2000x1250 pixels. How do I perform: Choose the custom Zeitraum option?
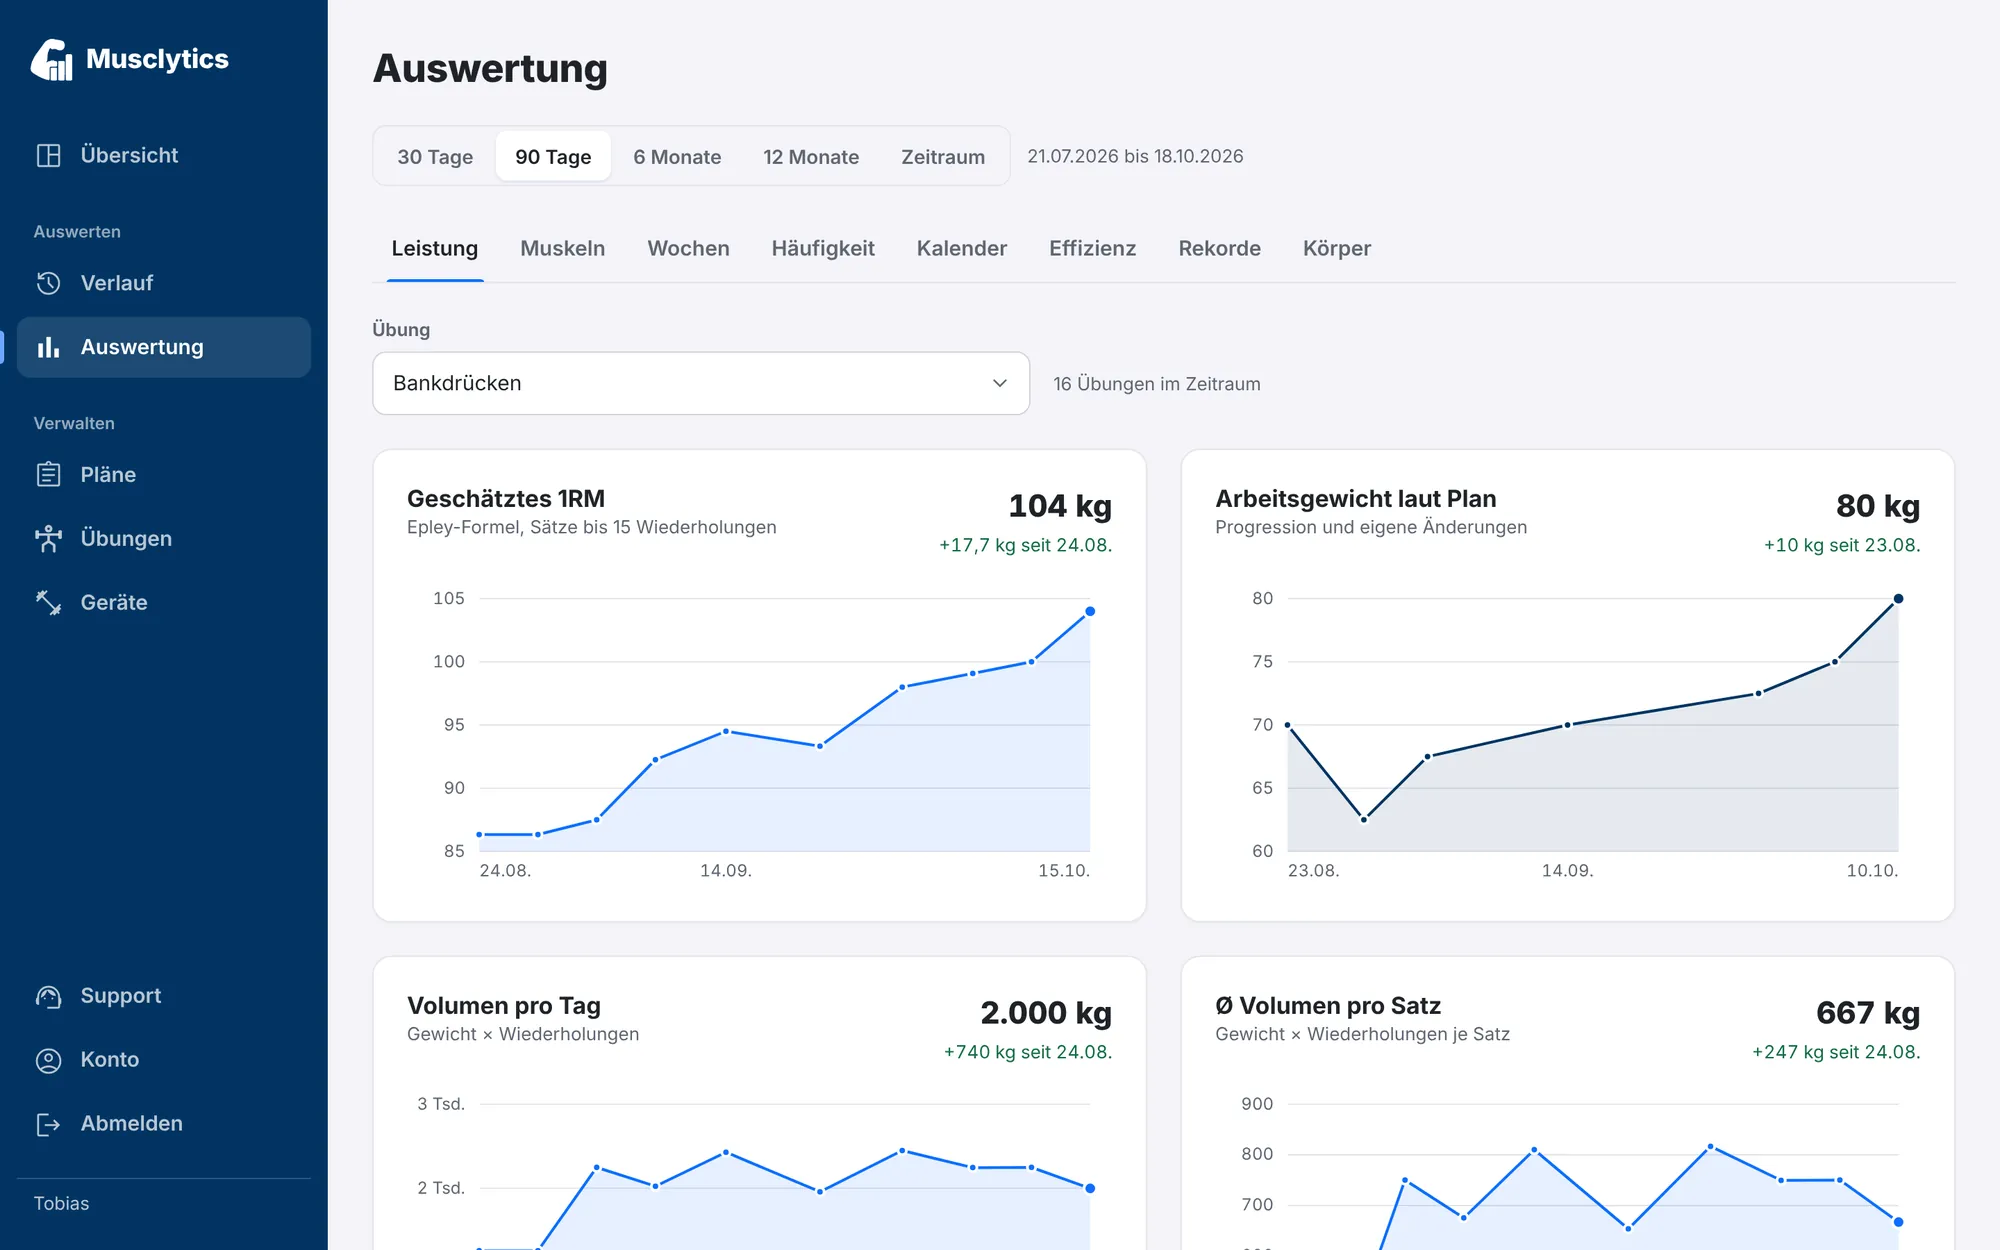(943, 156)
